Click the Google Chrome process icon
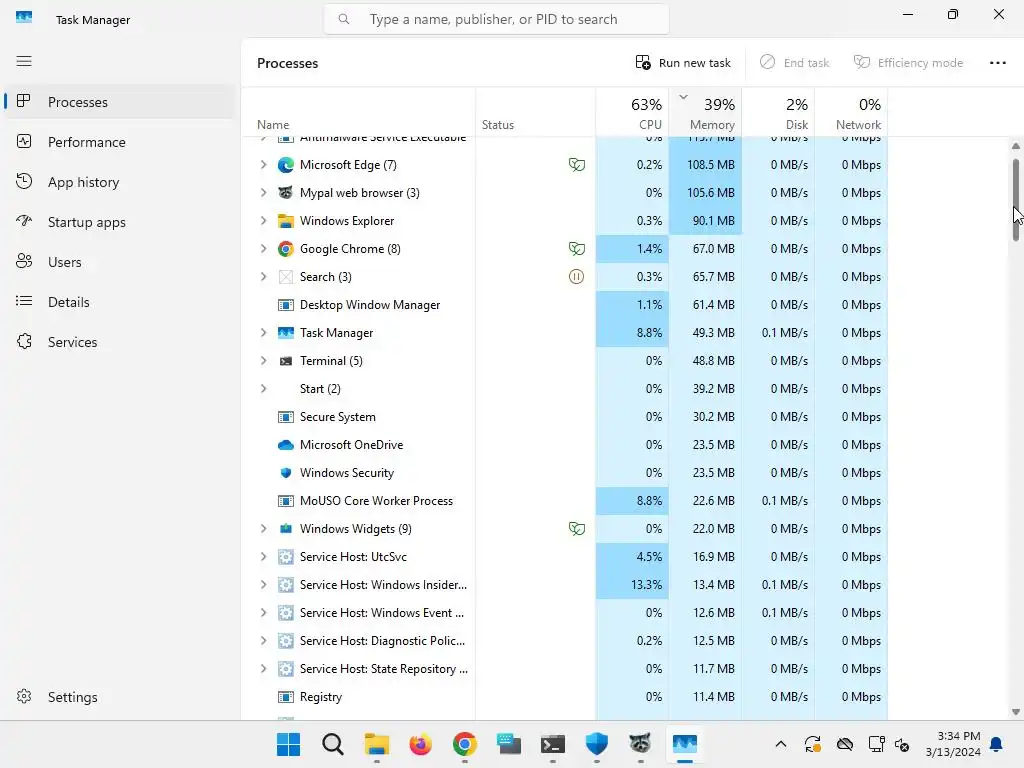 point(285,249)
